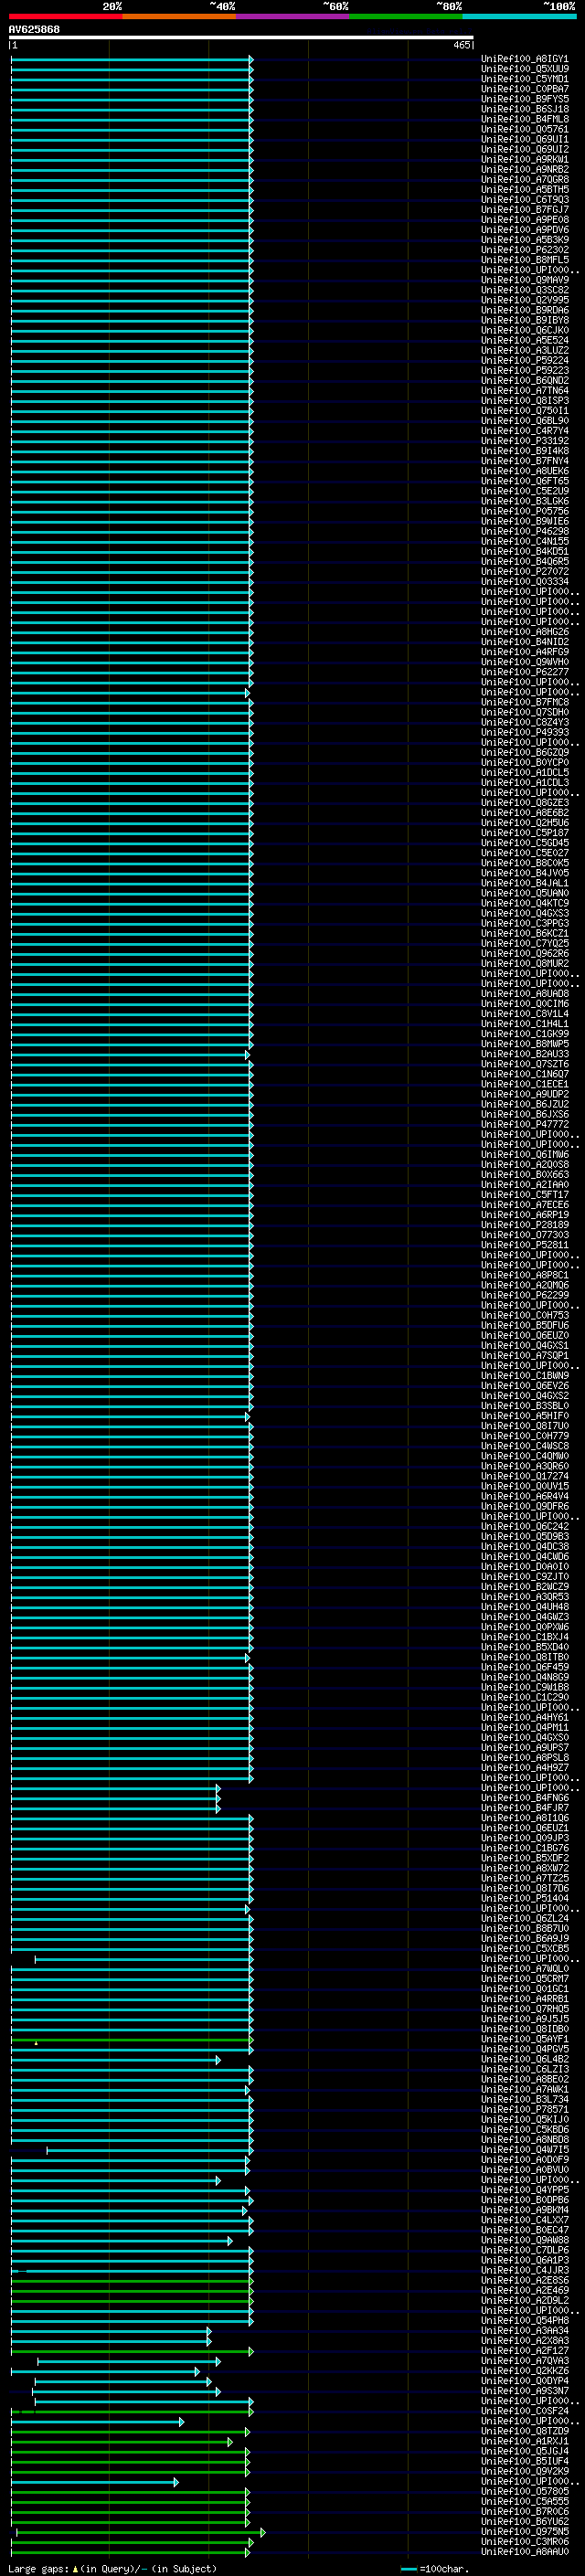Viewport: 585px width, 2576px height.
Task: Select label UniRef100_B8B7U0
Action: click(524, 1928)
